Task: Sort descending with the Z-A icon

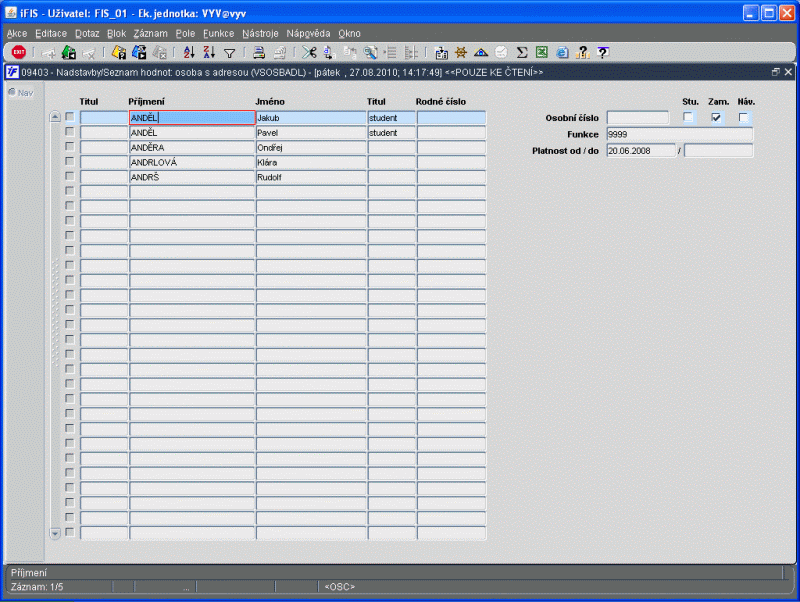Action: [209, 52]
